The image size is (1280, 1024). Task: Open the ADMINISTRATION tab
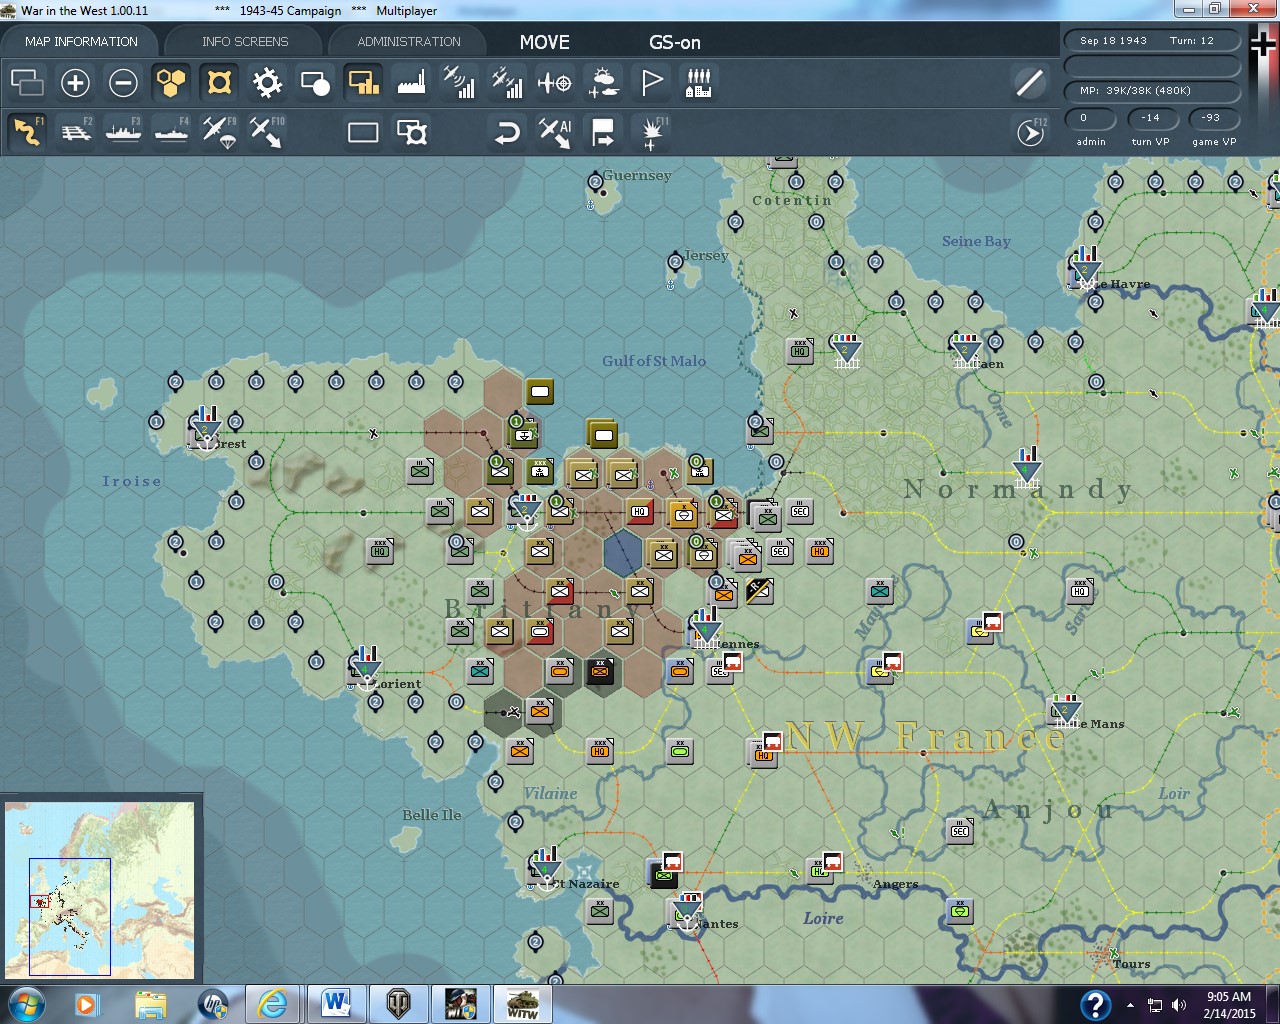[409, 41]
